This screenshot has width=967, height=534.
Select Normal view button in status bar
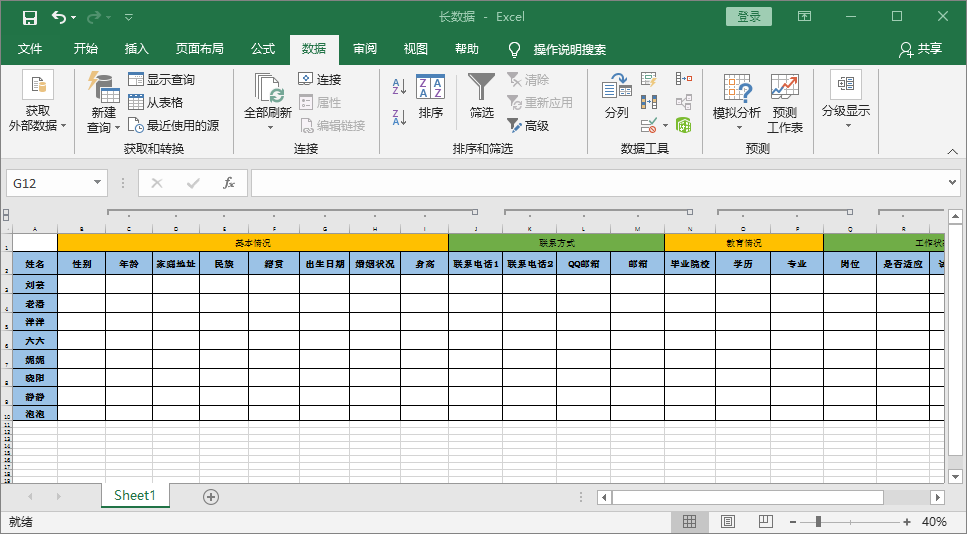[690, 522]
